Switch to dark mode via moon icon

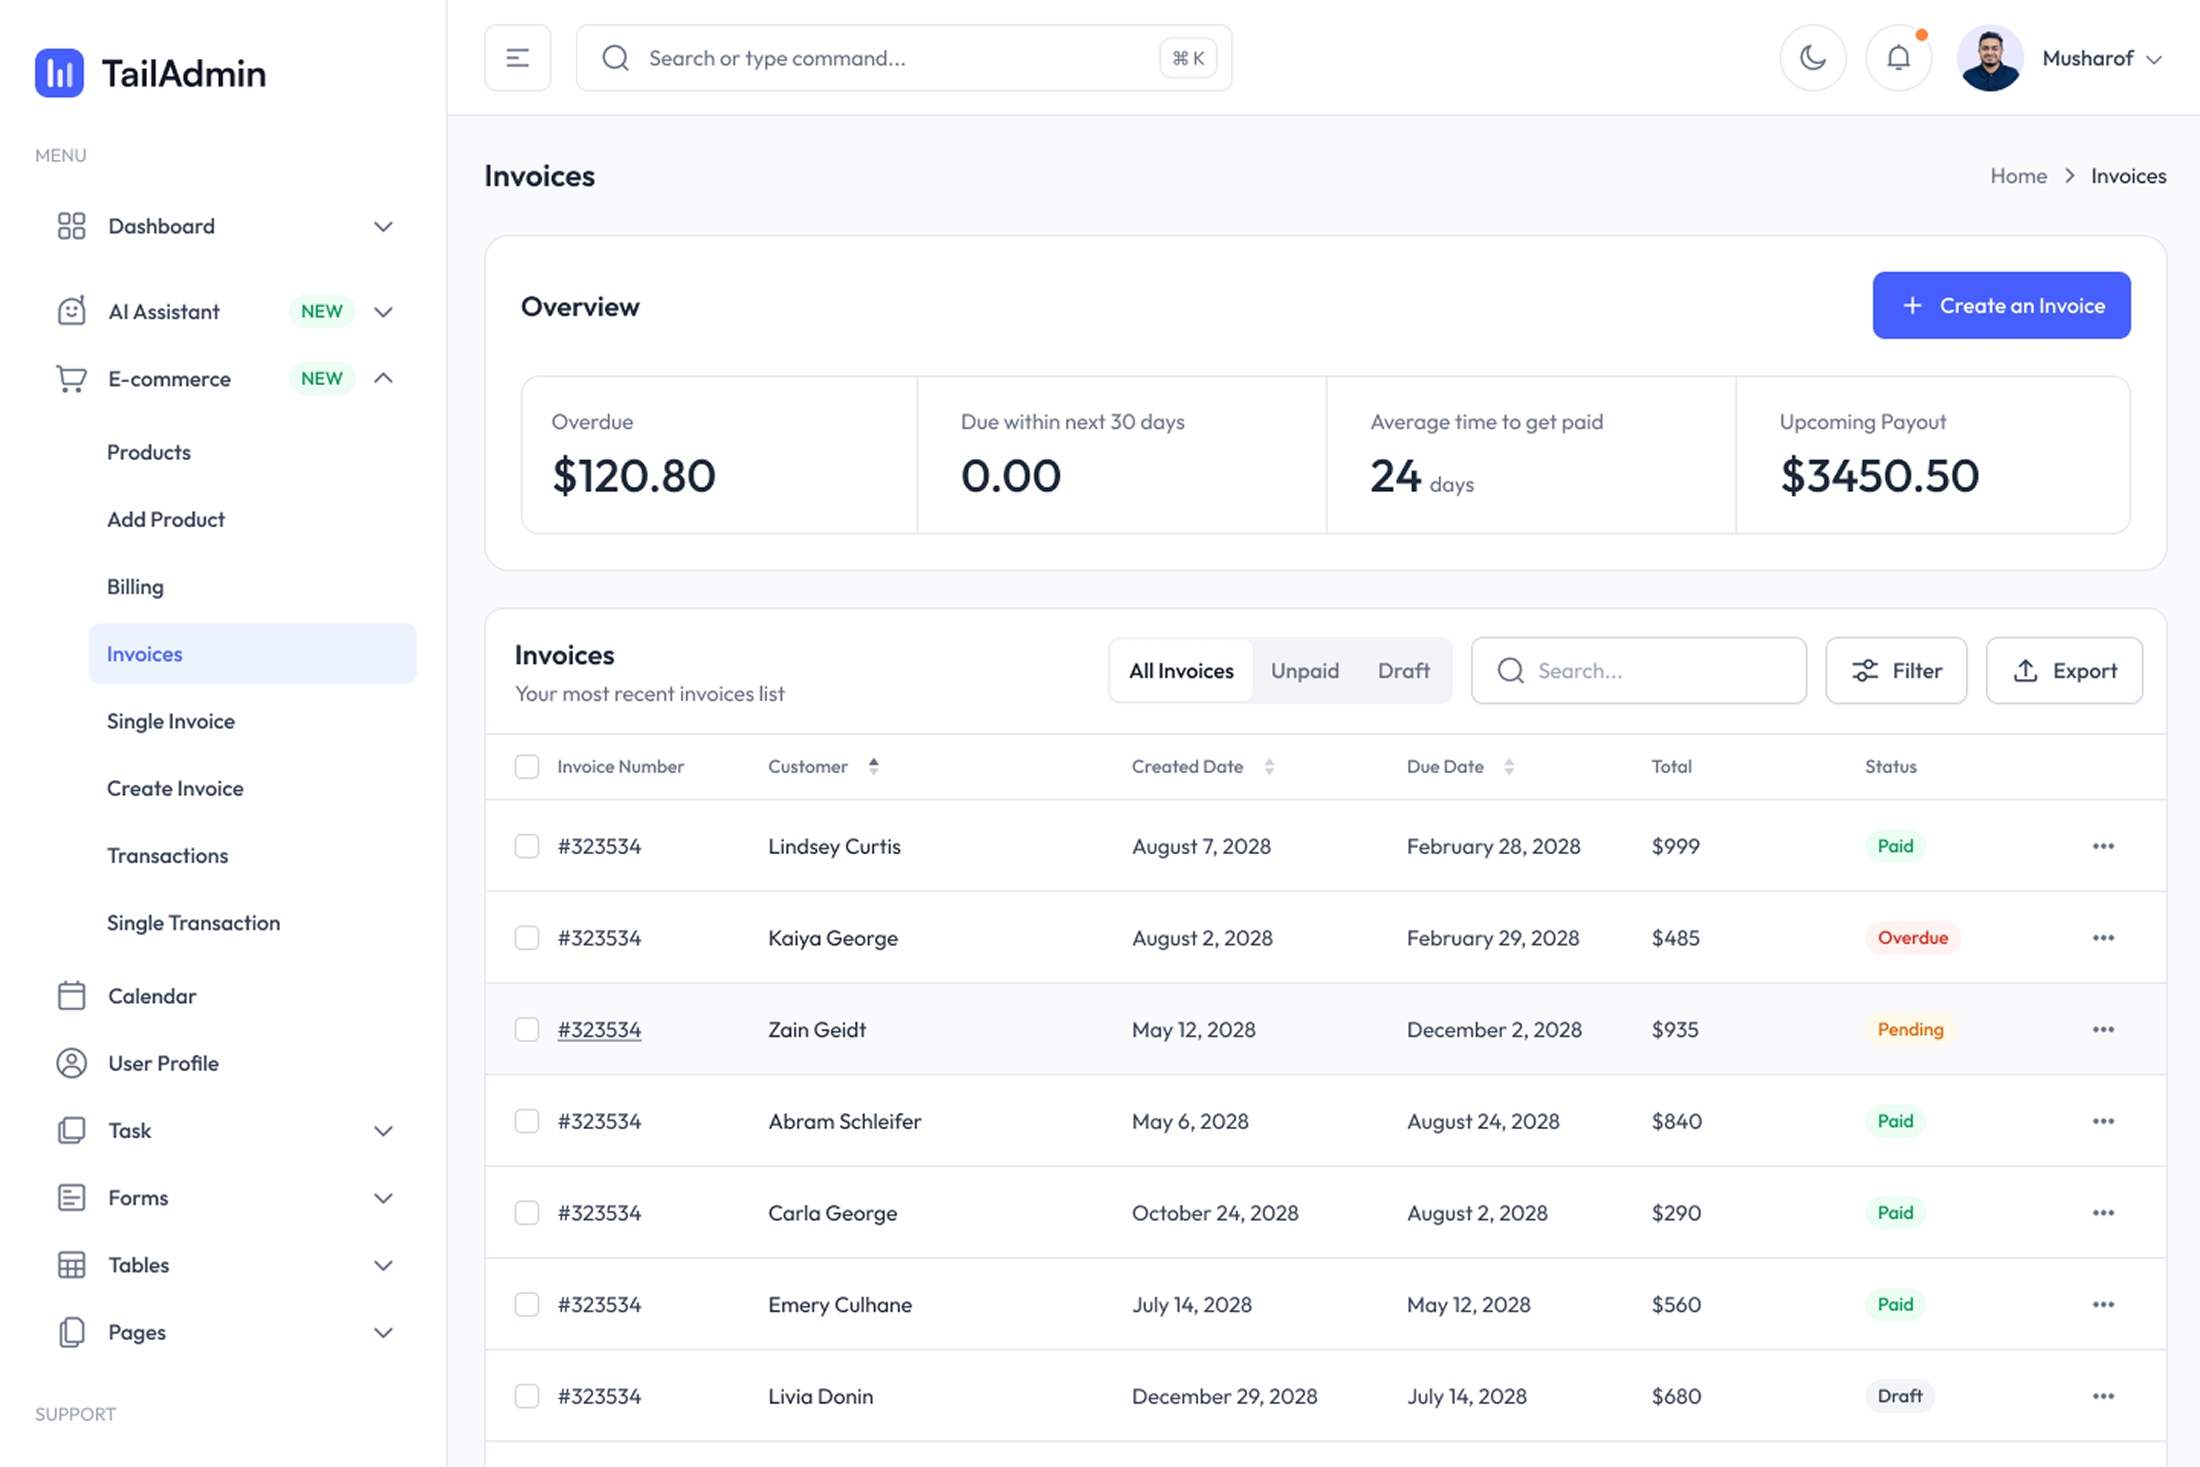(1813, 58)
